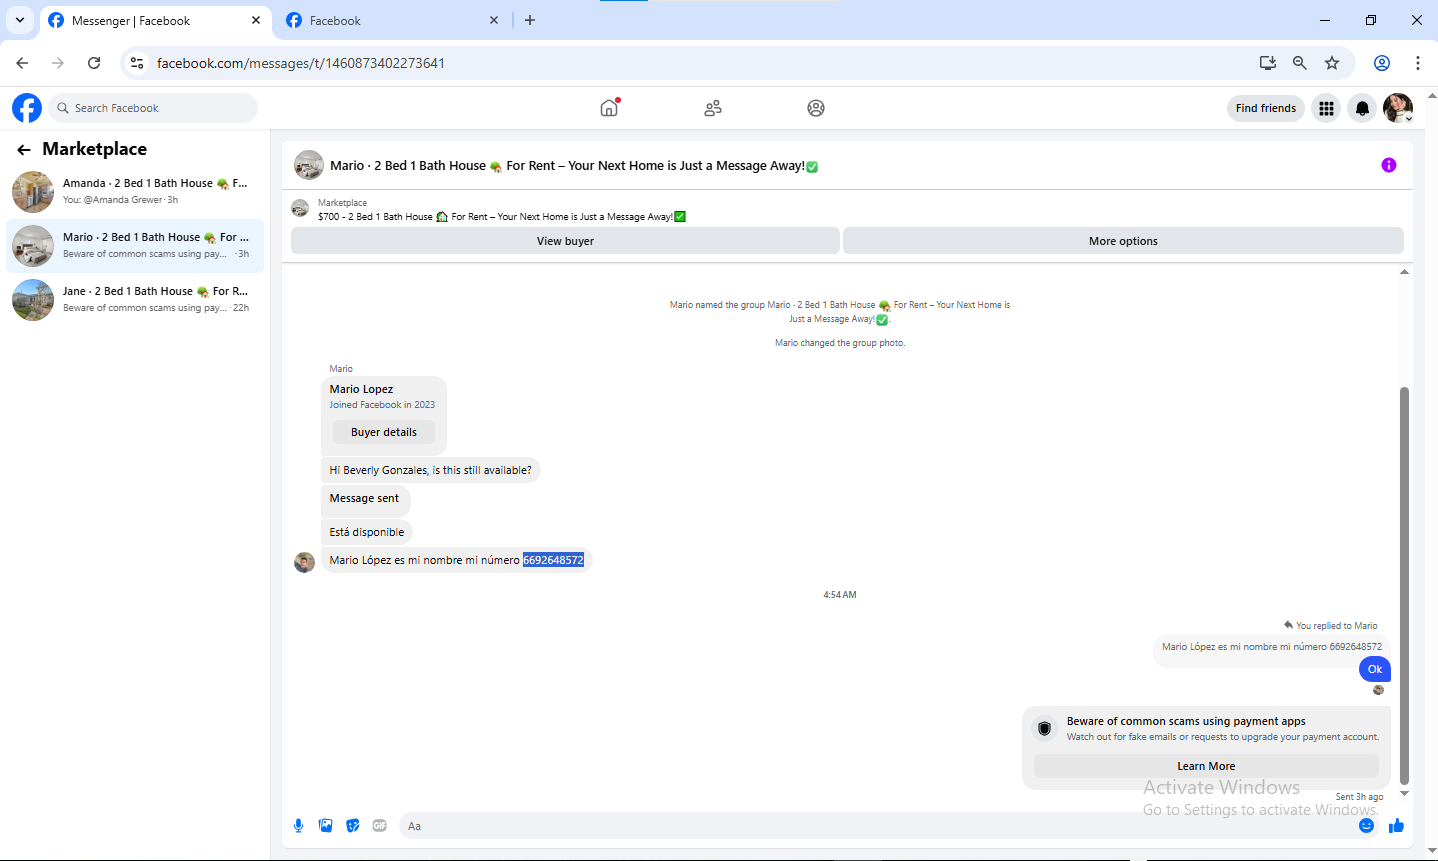Open the Notifications bell icon
Image resolution: width=1438 pixels, height=861 pixels.
(1362, 108)
